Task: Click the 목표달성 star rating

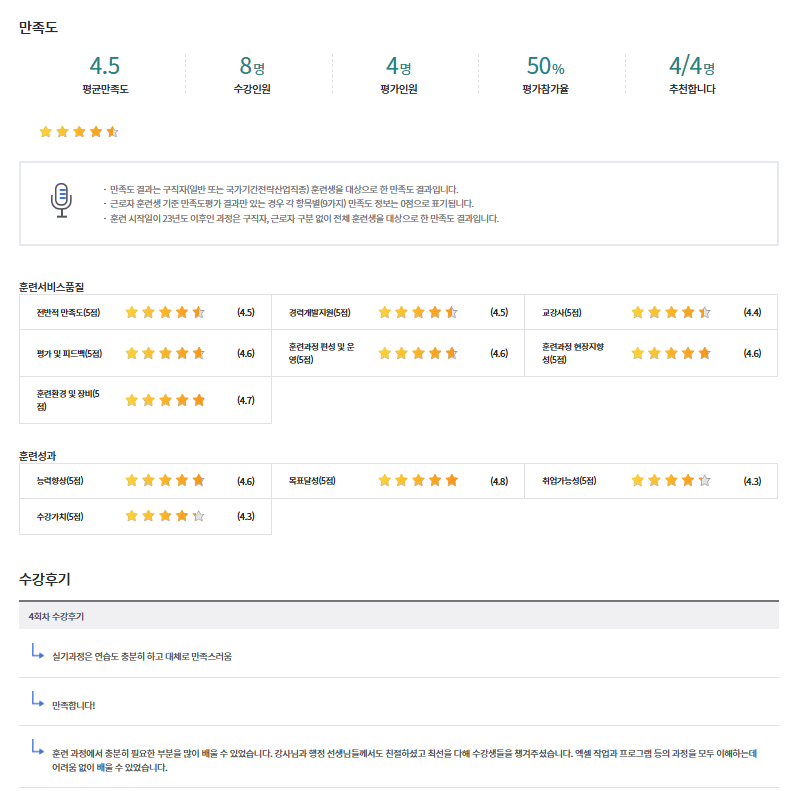Action: [x=418, y=481]
